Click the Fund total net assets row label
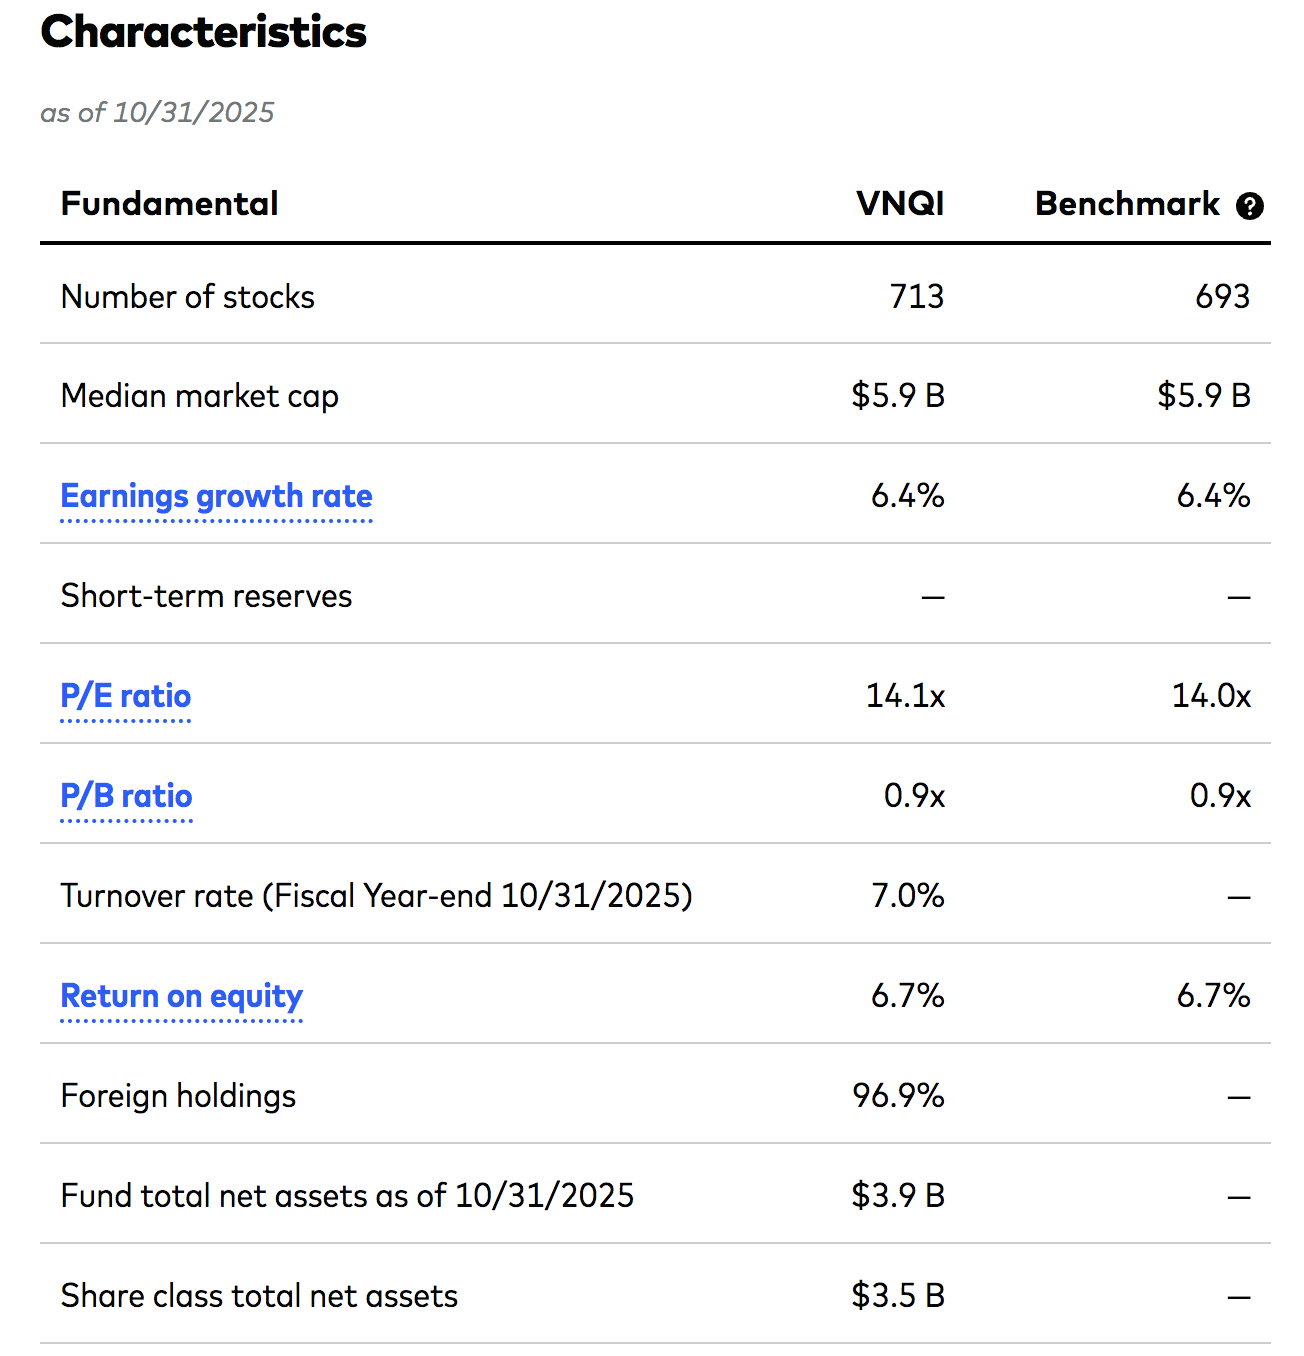1304x1356 pixels. 347,1196
